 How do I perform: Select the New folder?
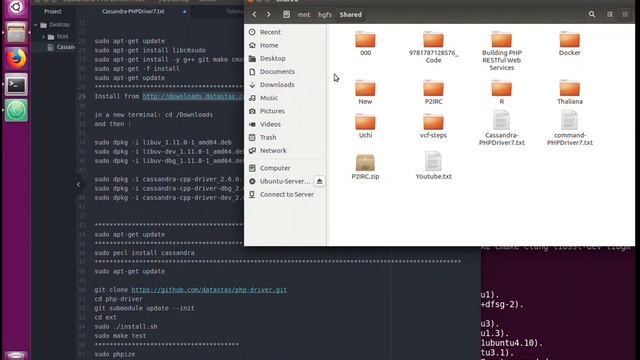tap(365, 92)
